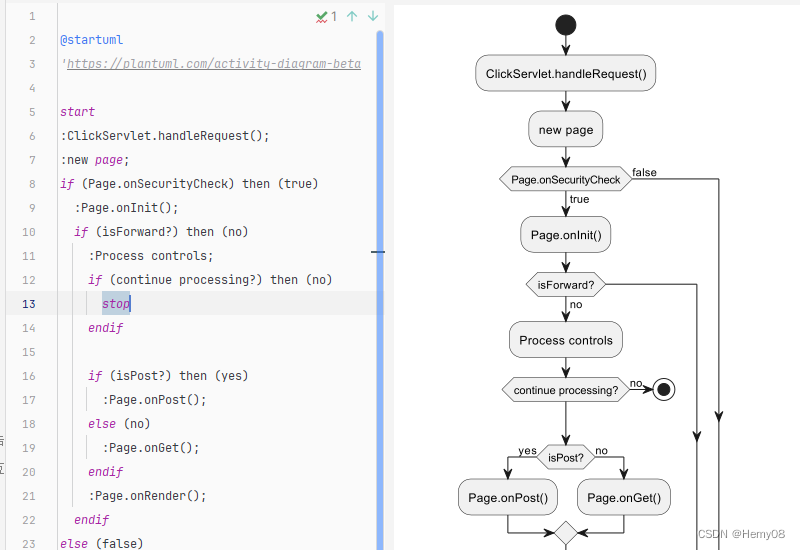Open the plantuml.com activity-diagram-beta link
Screen dimensions: 800x550
point(214,64)
